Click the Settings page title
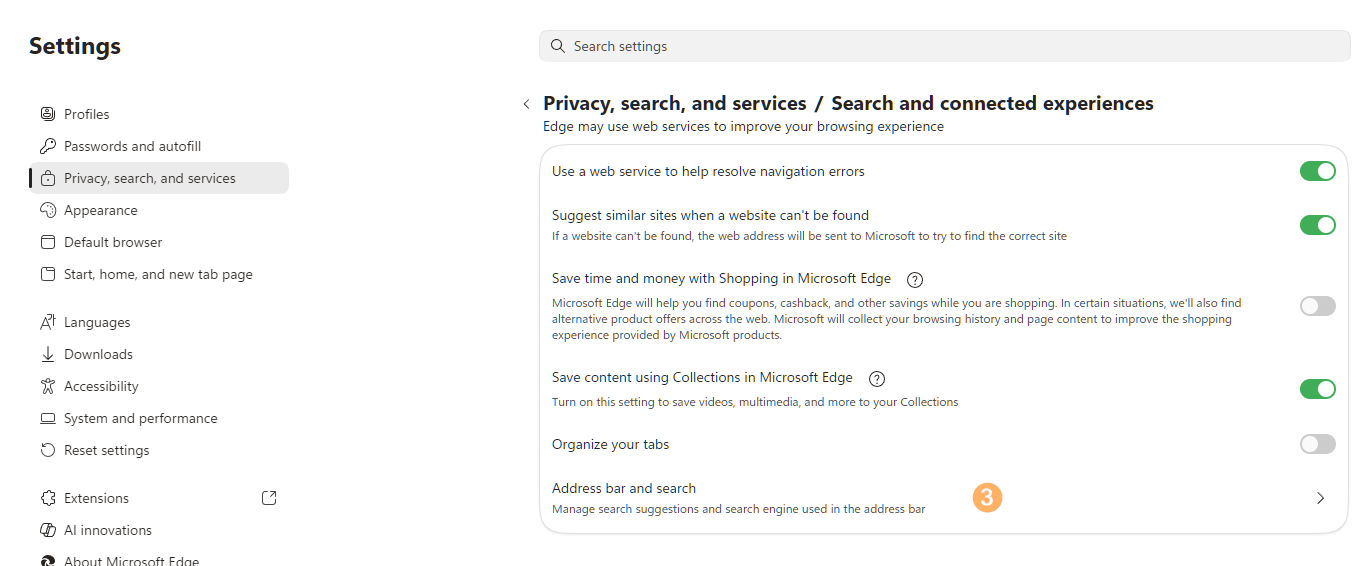Image resolution: width=1360 pixels, height=566 pixels. pyautogui.click(x=75, y=46)
